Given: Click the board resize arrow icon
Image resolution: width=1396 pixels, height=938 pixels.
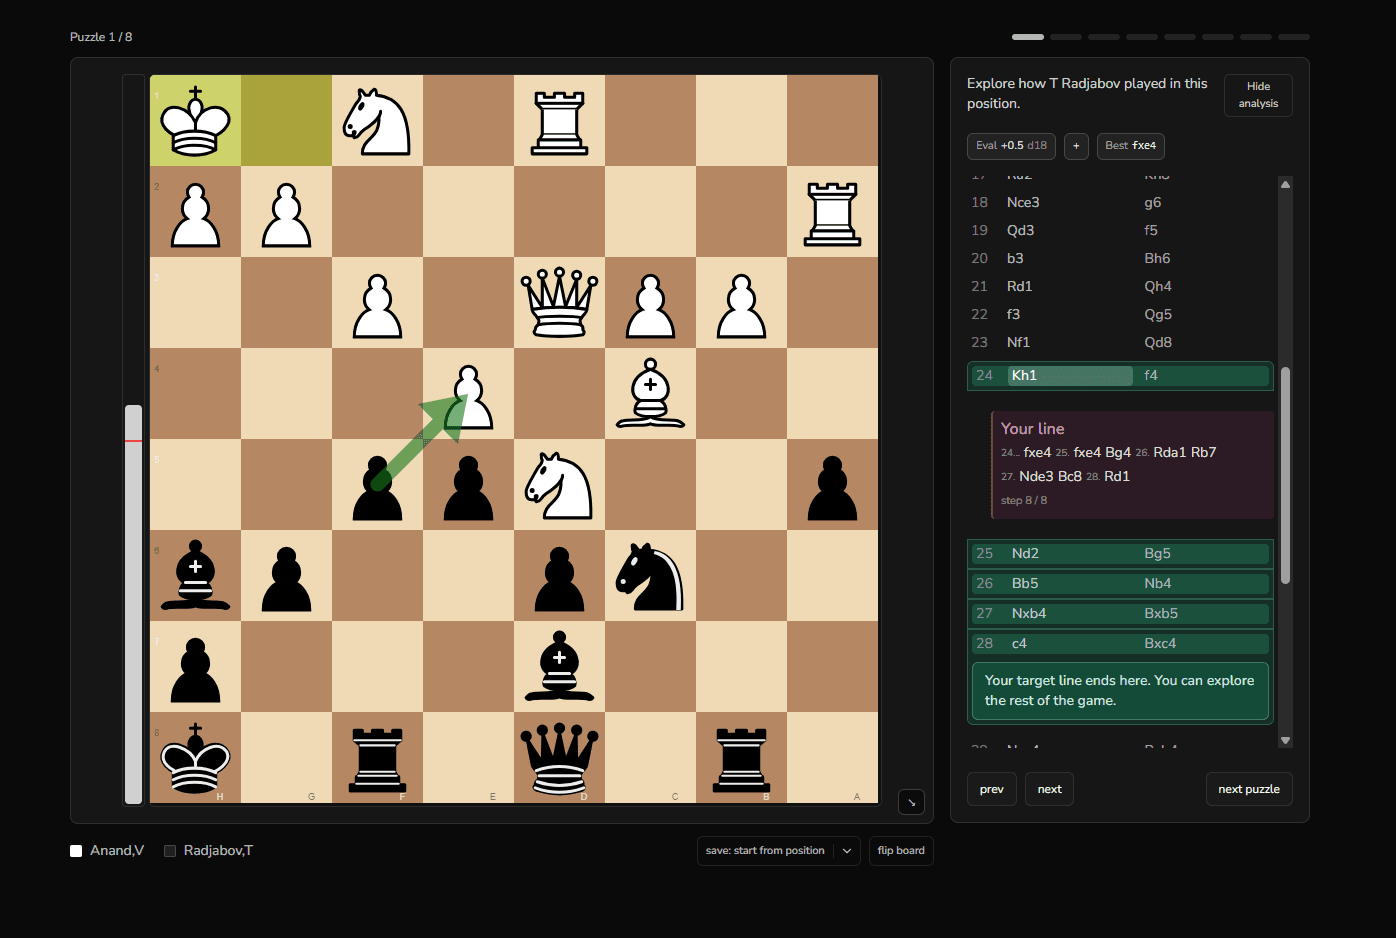Looking at the screenshot, I should 911,802.
